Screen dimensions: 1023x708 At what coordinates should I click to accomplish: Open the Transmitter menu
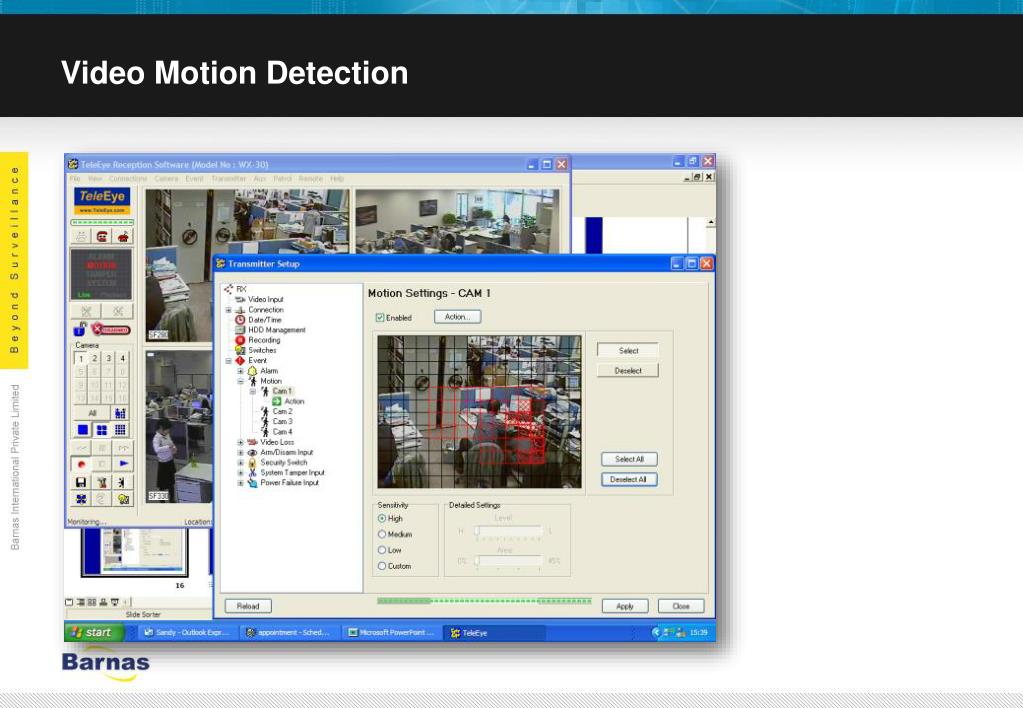coord(228,179)
